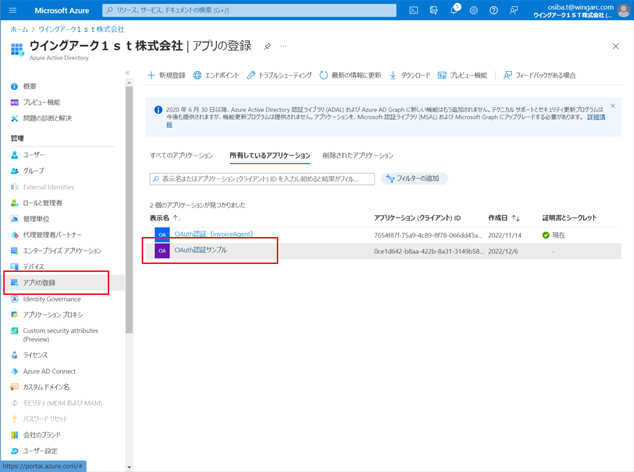Switch to 削除されたアプリケーション tab
This screenshot has width=634, height=472.
pyautogui.click(x=357, y=155)
